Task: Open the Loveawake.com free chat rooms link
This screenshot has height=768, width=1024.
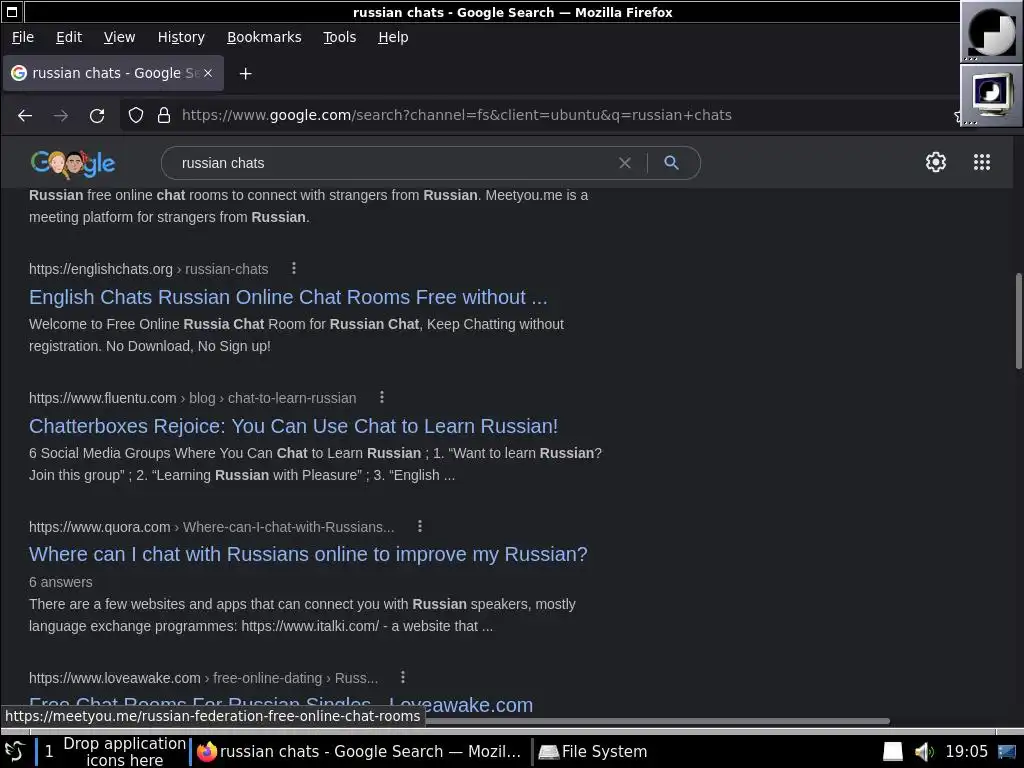Action: (x=281, y=704)
